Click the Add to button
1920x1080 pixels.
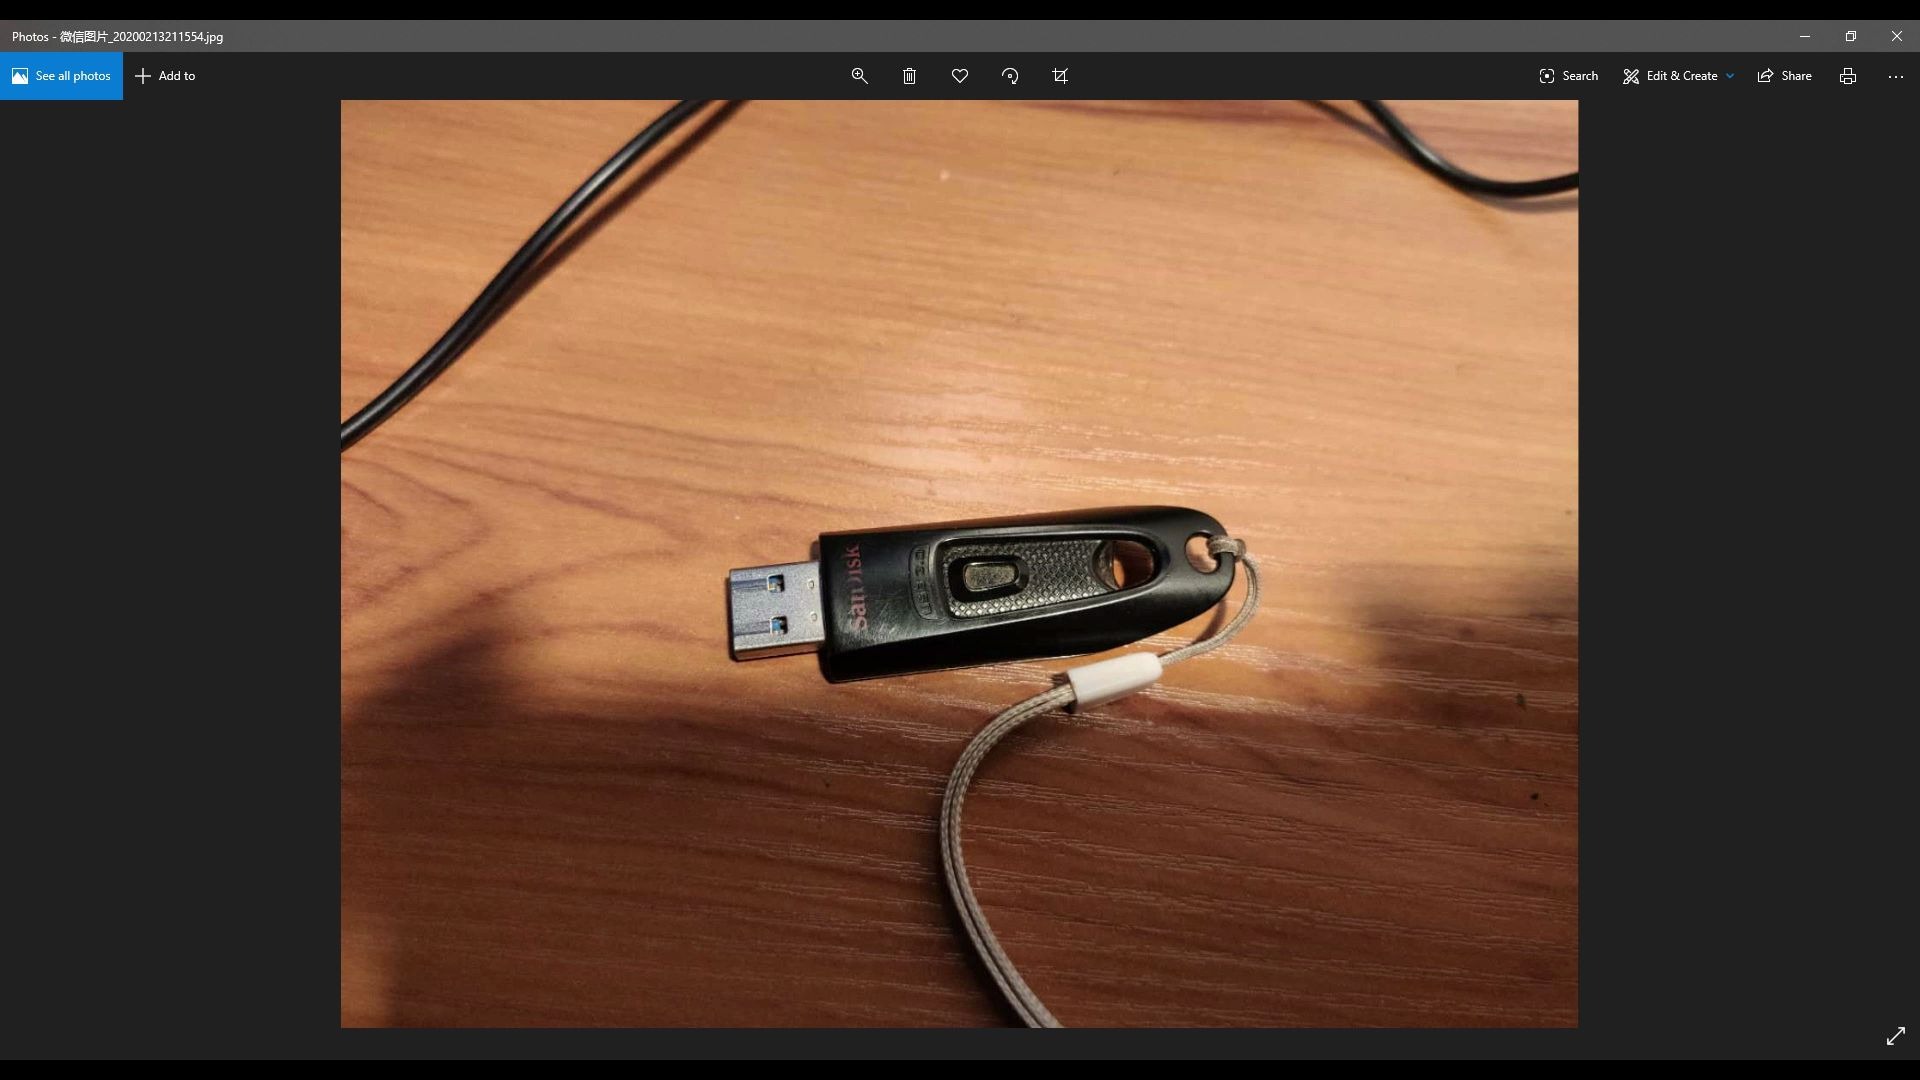click(165, 75)
